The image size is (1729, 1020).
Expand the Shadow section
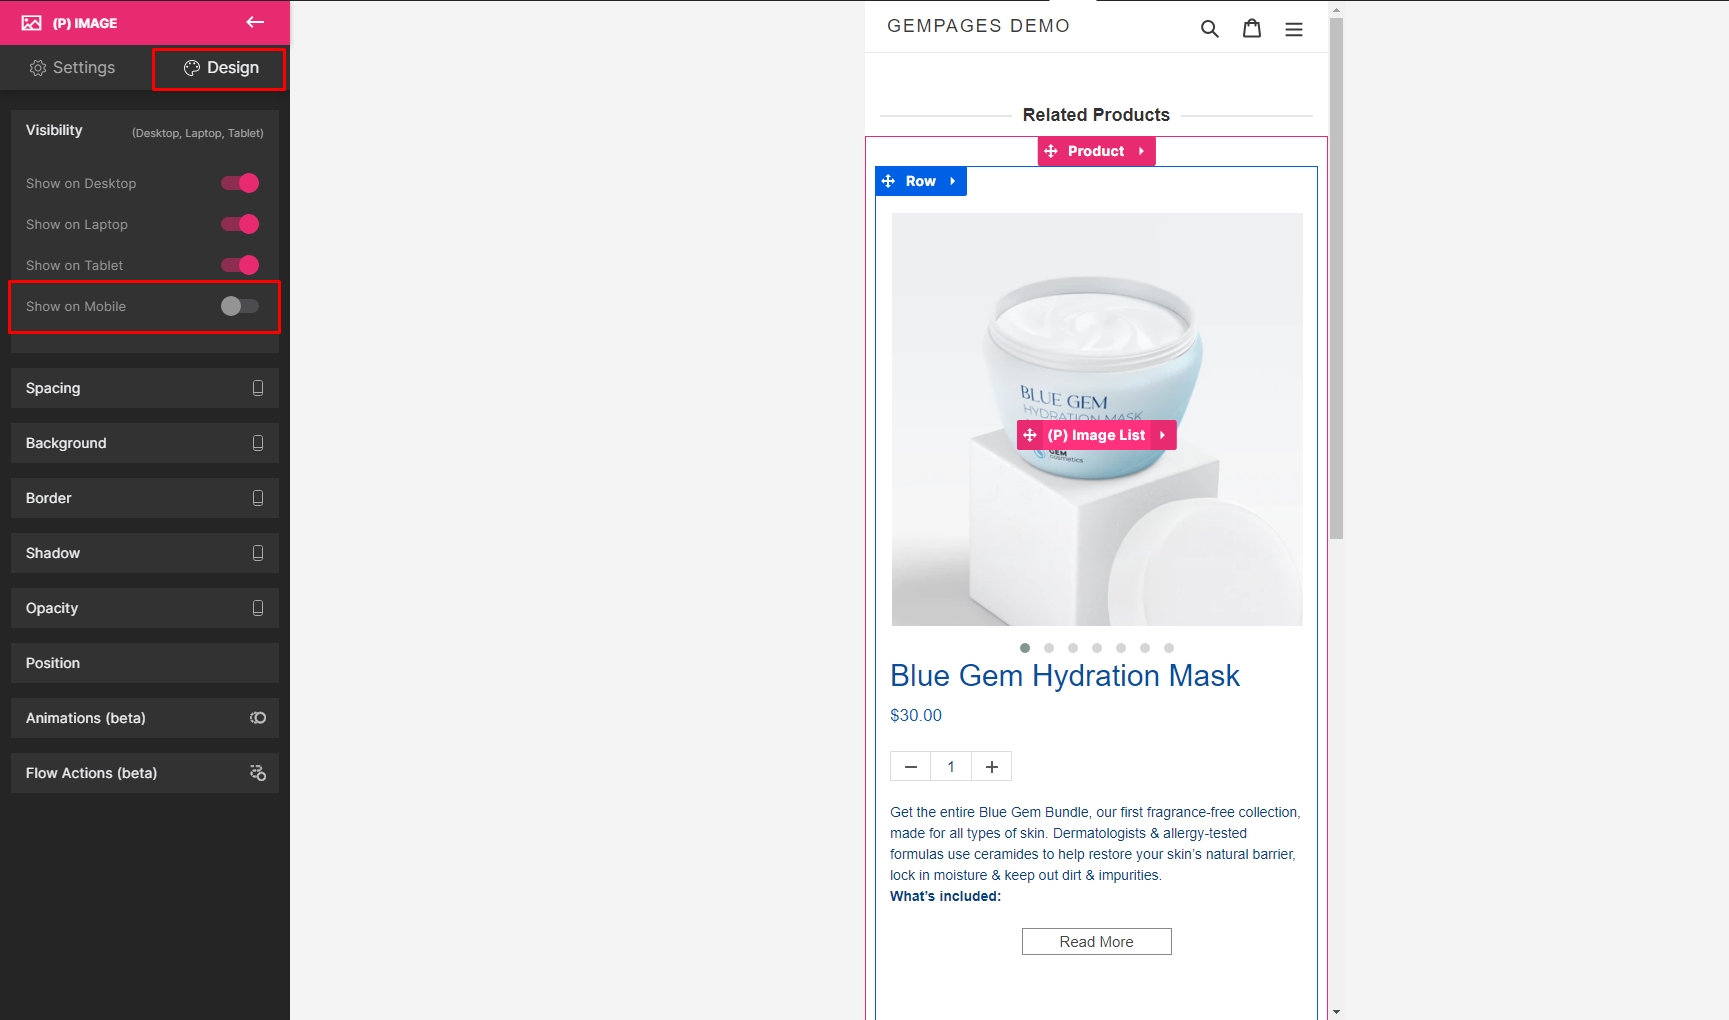145,553
